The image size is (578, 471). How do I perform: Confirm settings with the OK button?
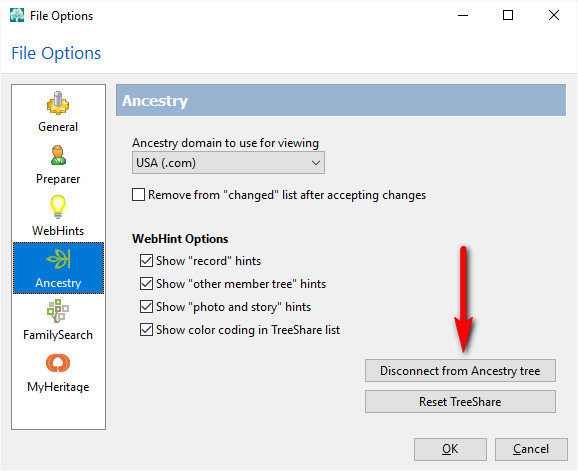coord(450,449)
